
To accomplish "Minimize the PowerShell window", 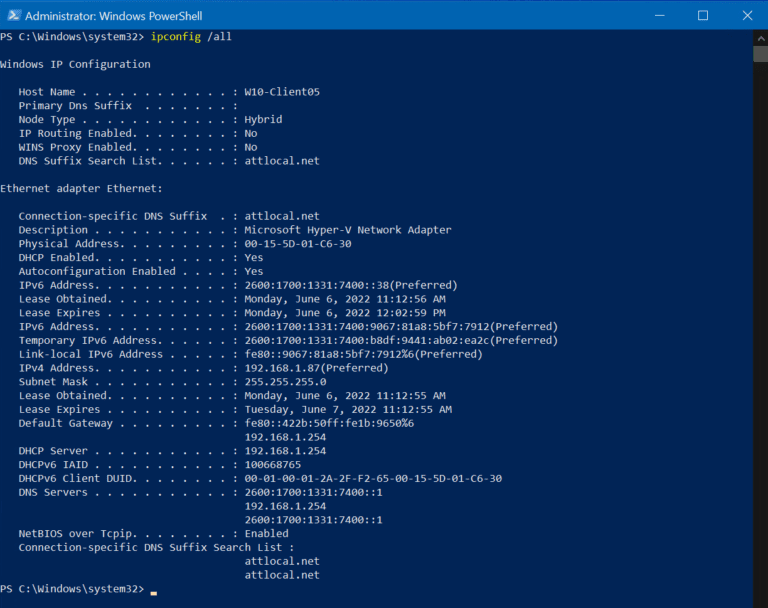I will (660, 16).
